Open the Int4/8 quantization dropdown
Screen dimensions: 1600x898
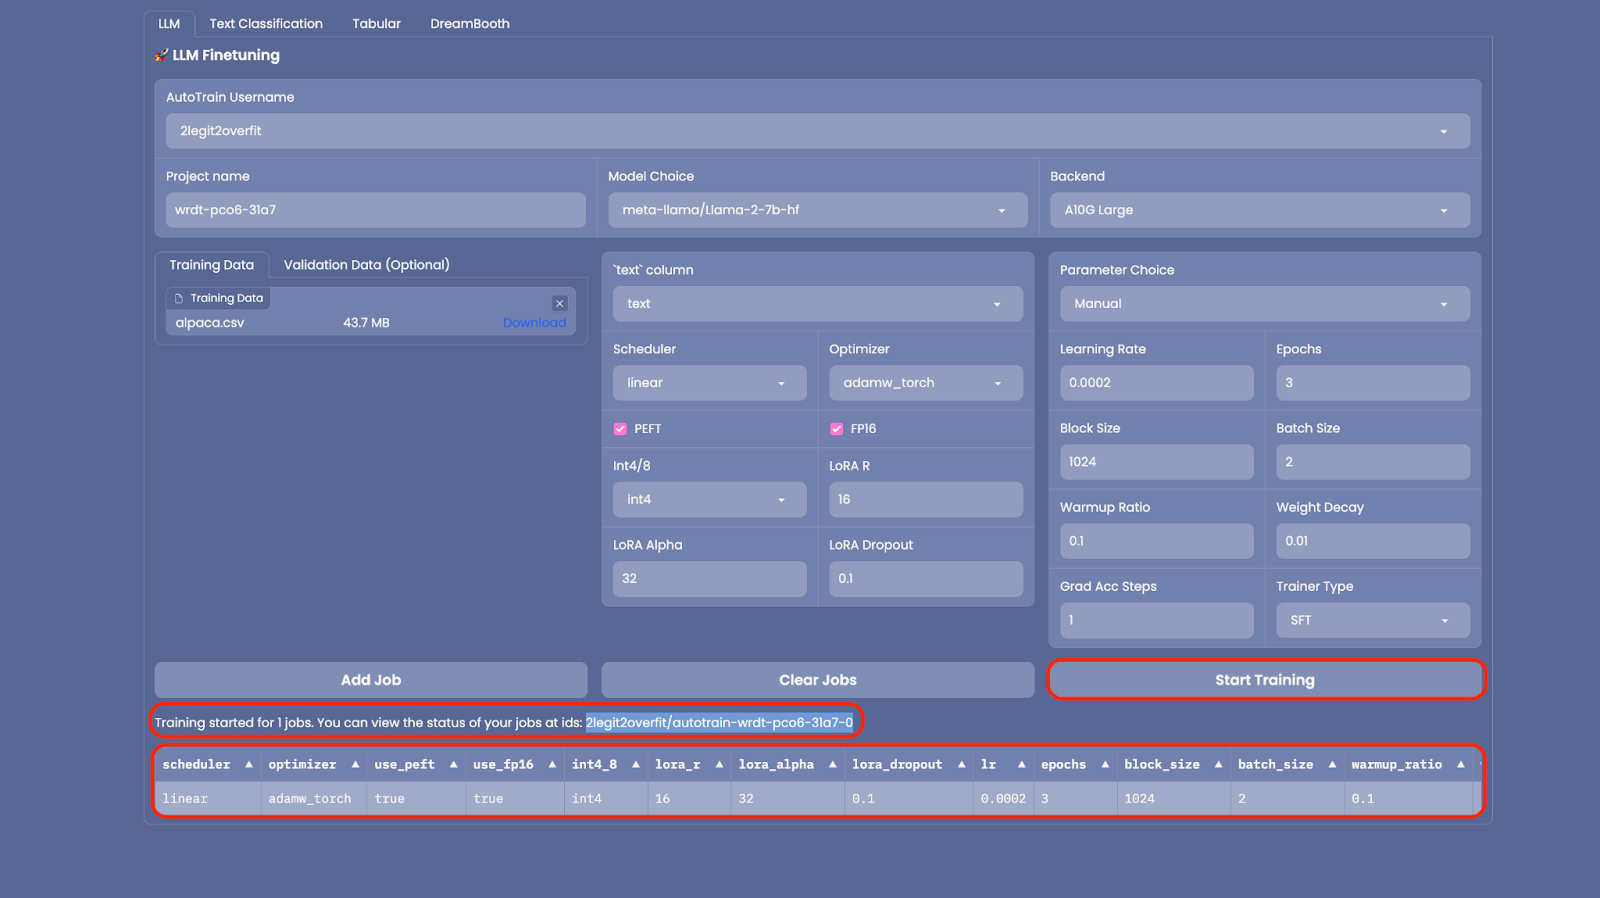coord(709,500)
